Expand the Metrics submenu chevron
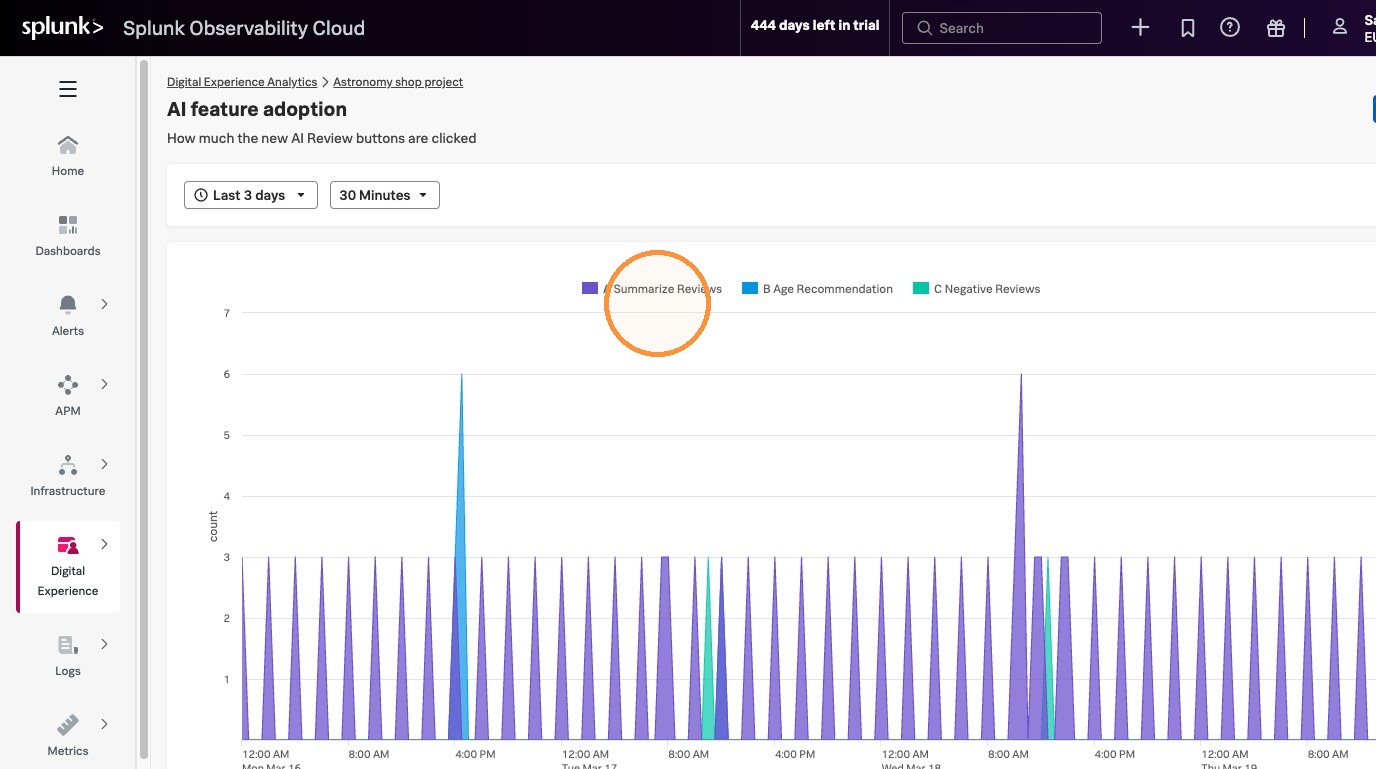The width and height of the screenshot is (1376, 769). pyautogui.click(x=104, y=724)
